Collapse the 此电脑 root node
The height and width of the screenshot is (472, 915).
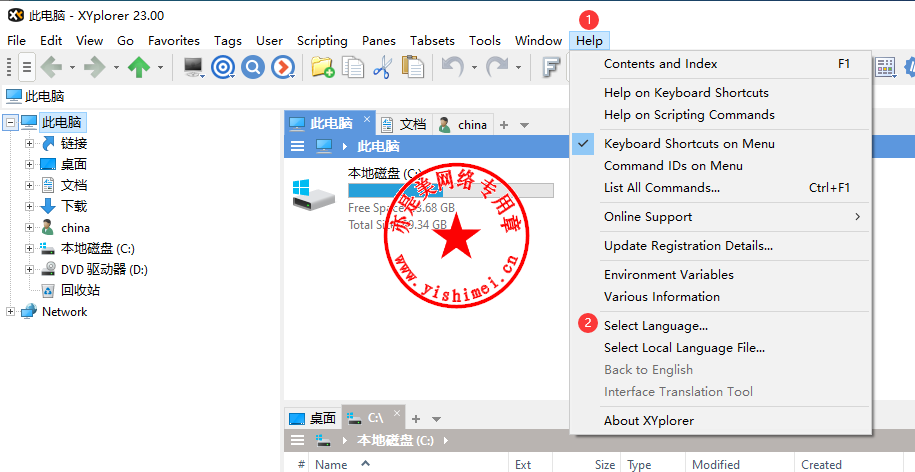click(10, 123)
